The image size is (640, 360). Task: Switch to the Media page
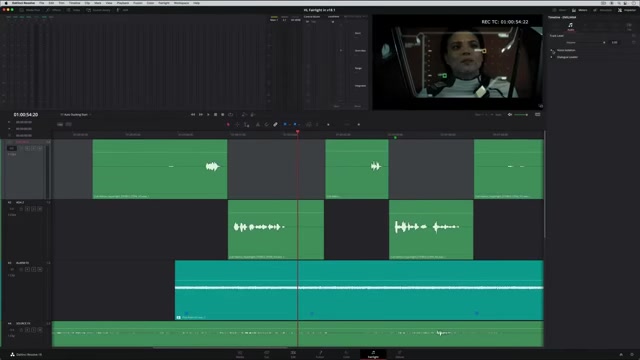240,354
